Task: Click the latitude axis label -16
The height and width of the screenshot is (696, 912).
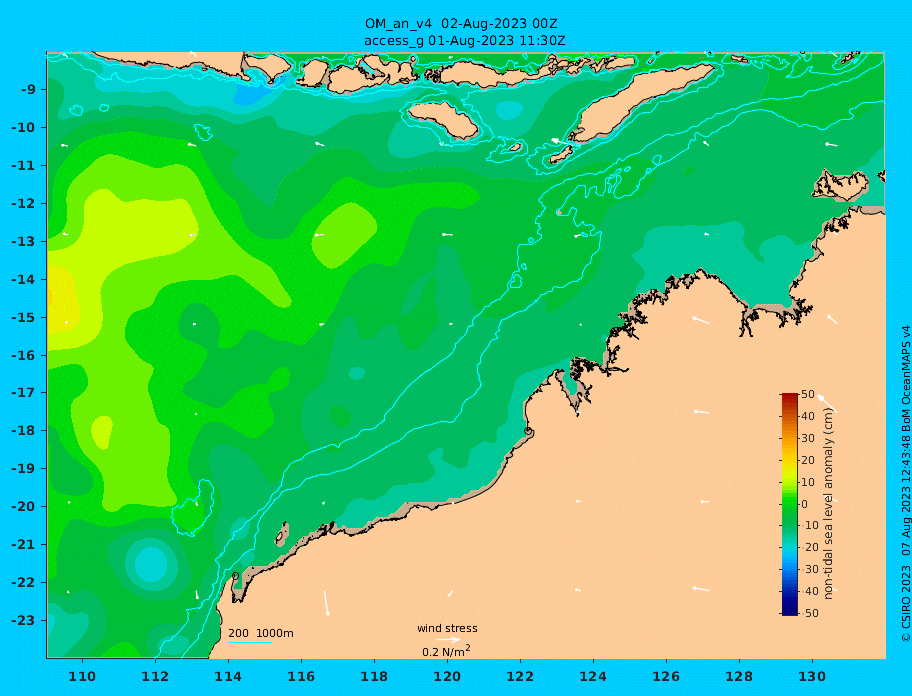Action: tap(23, 355)
